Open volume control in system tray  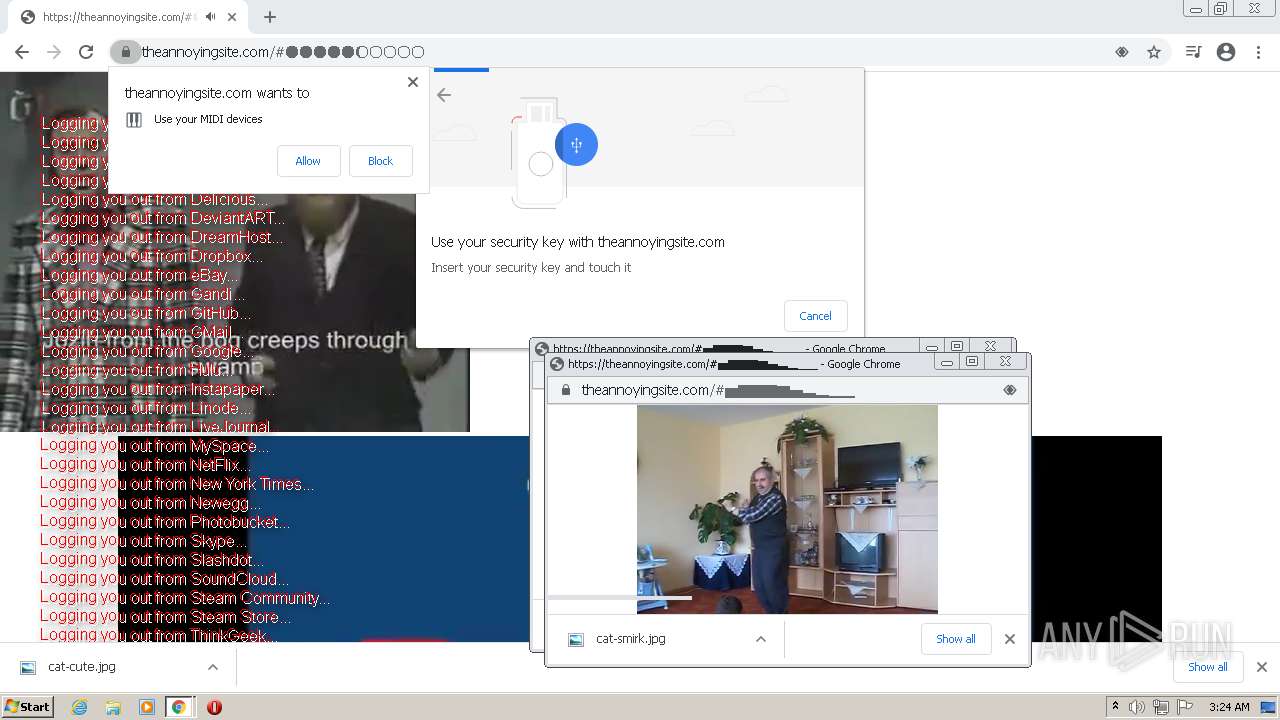(1137, 707)
